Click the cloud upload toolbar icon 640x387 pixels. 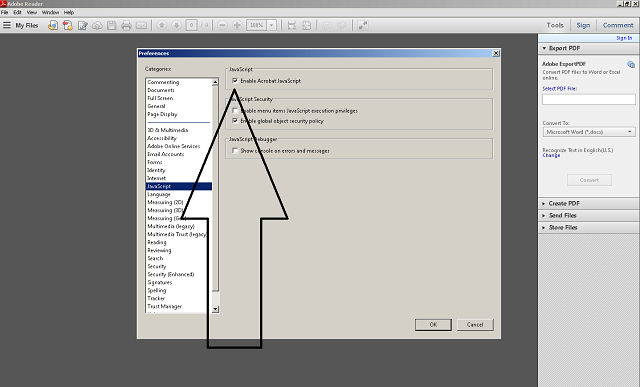[x=97, y=25]
